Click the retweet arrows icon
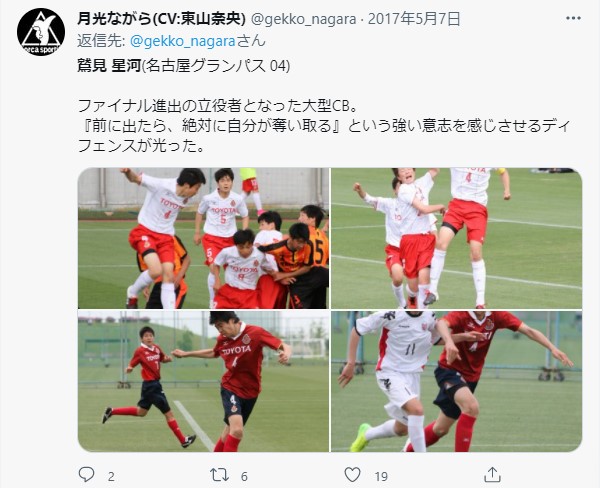 tap(220, 475)
